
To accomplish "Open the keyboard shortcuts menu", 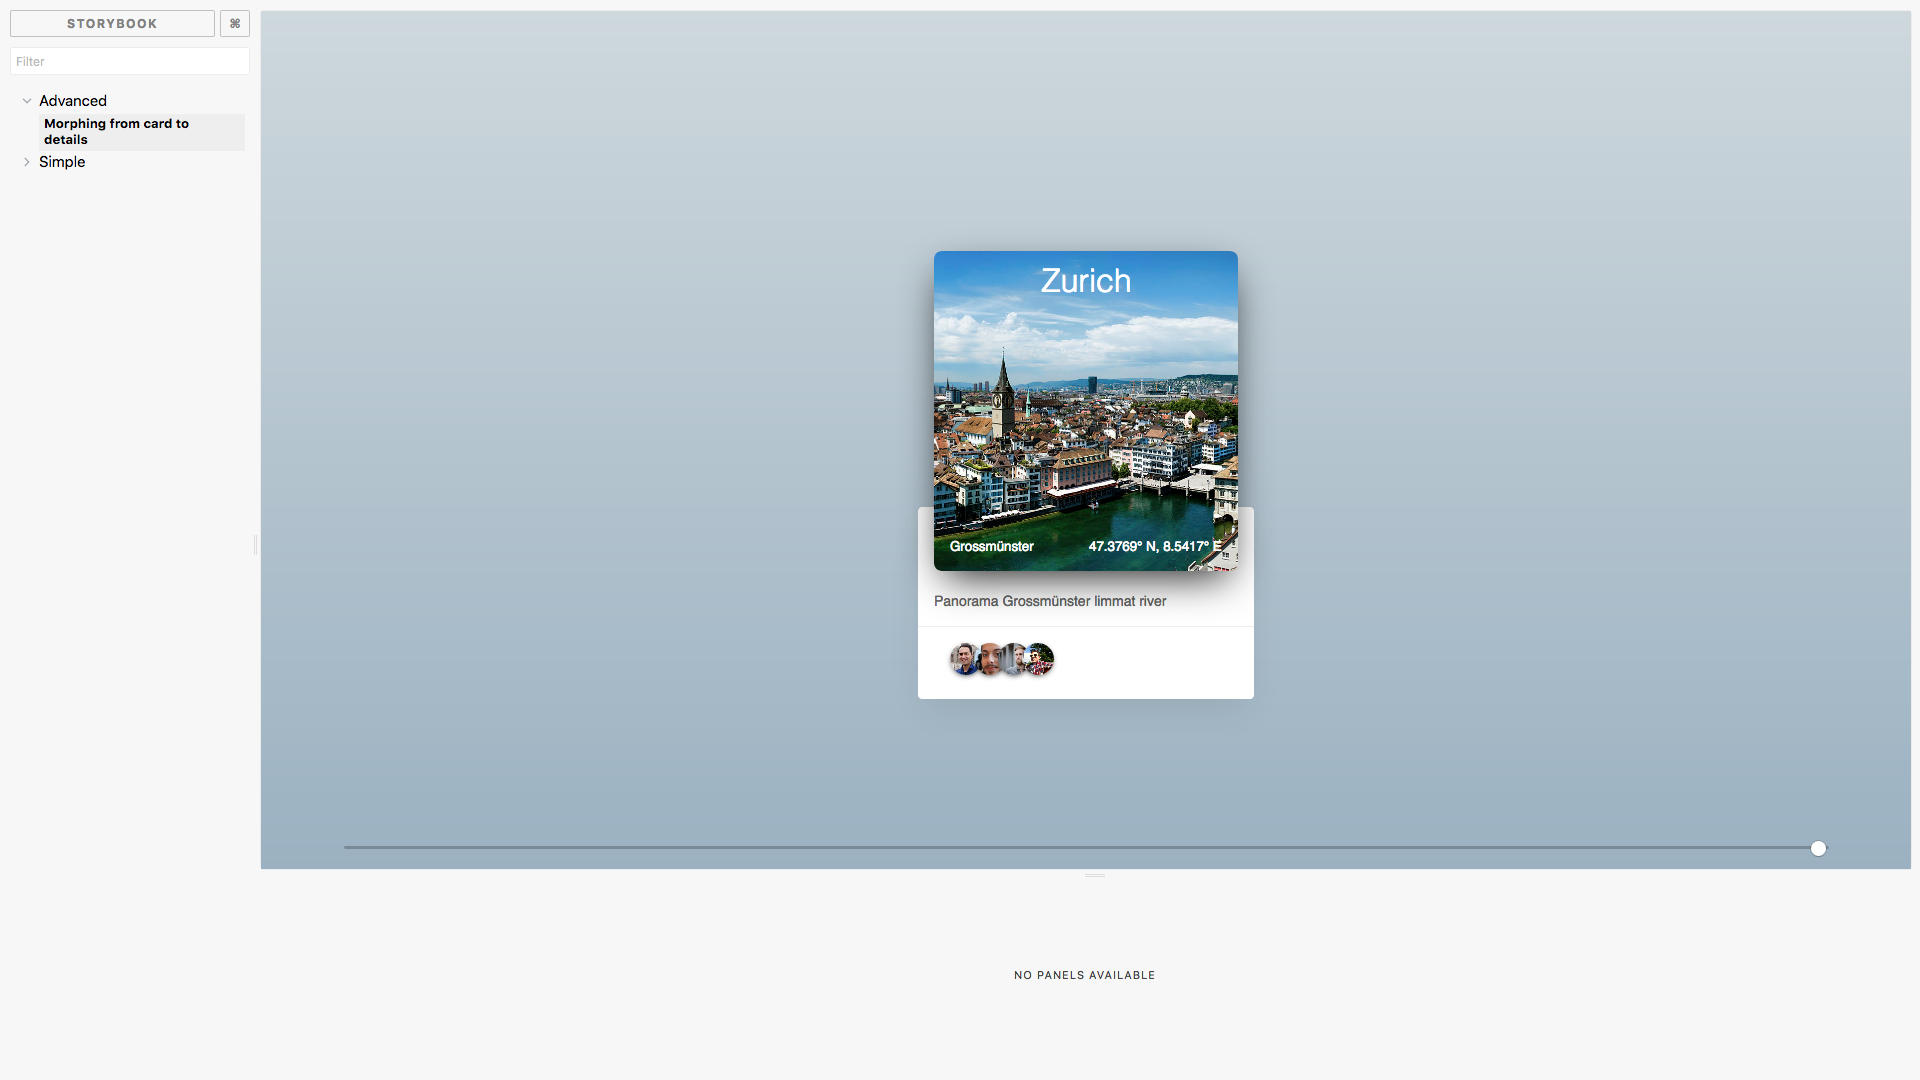I will [234, 23].
